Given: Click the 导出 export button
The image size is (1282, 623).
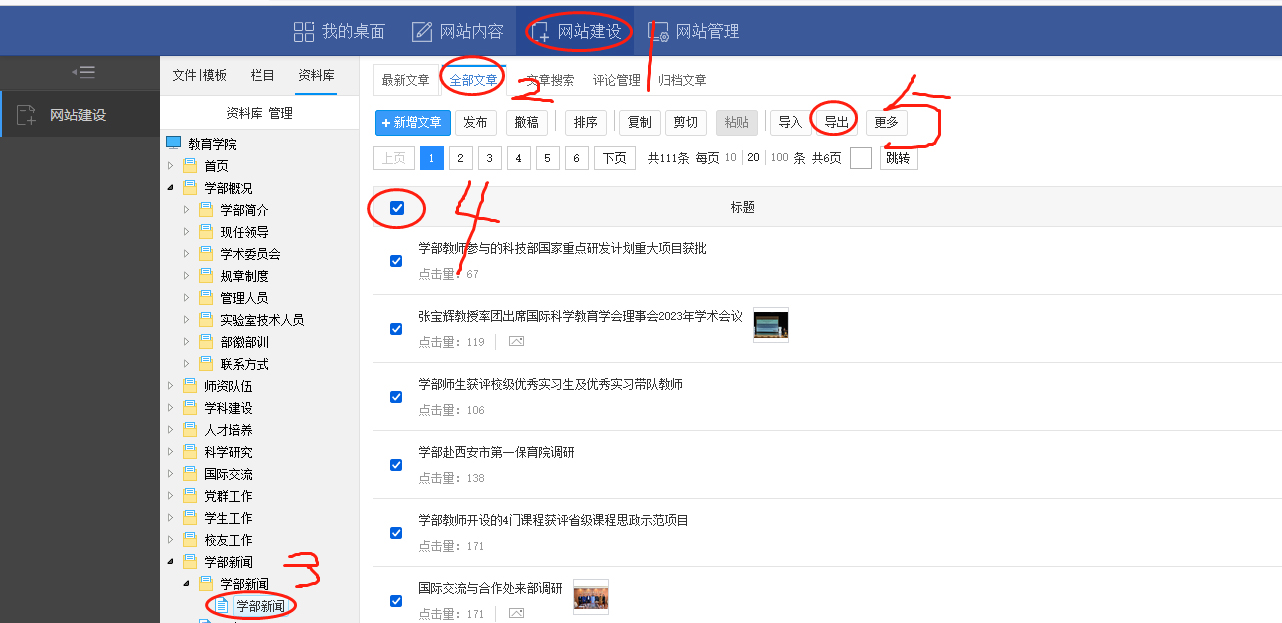Looking at the screenshot, I should 836,122.
